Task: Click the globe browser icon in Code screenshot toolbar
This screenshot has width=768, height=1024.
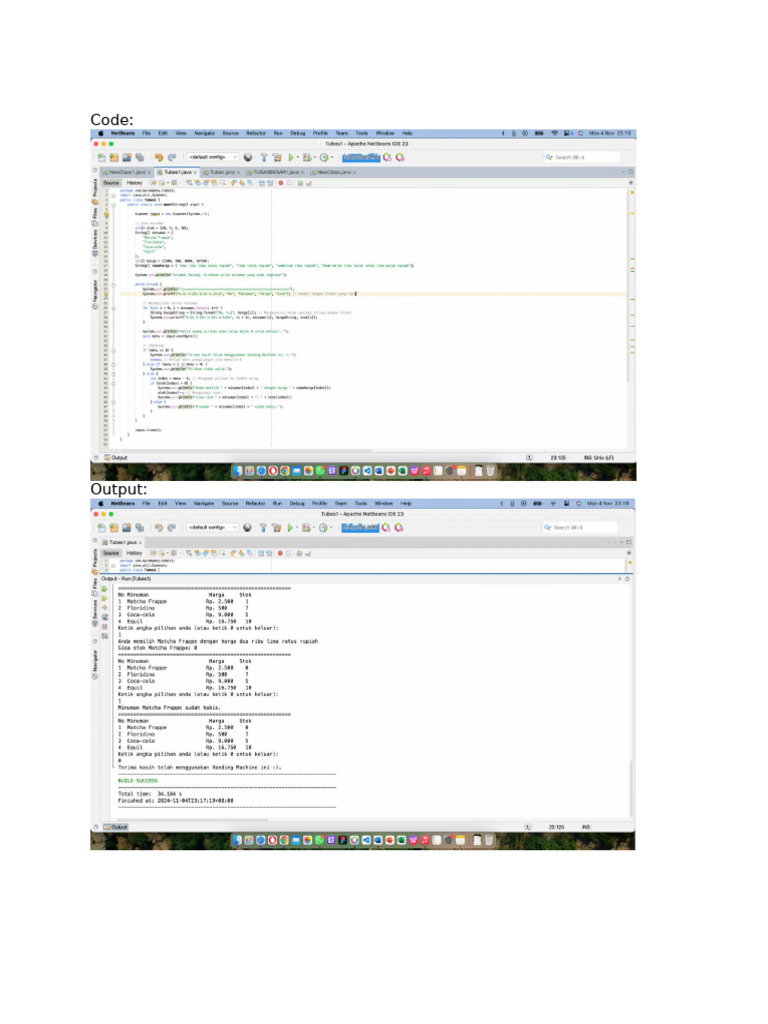Action: (x=248, y=157)
